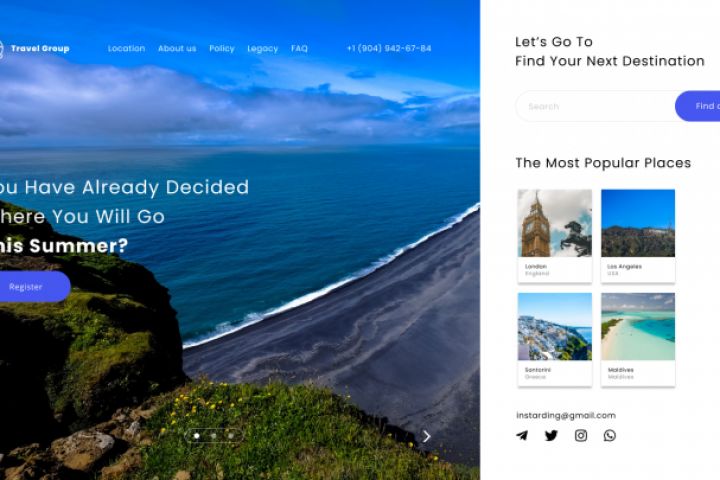
Task: Open the Location menu item
Action: tap(126, 48)
